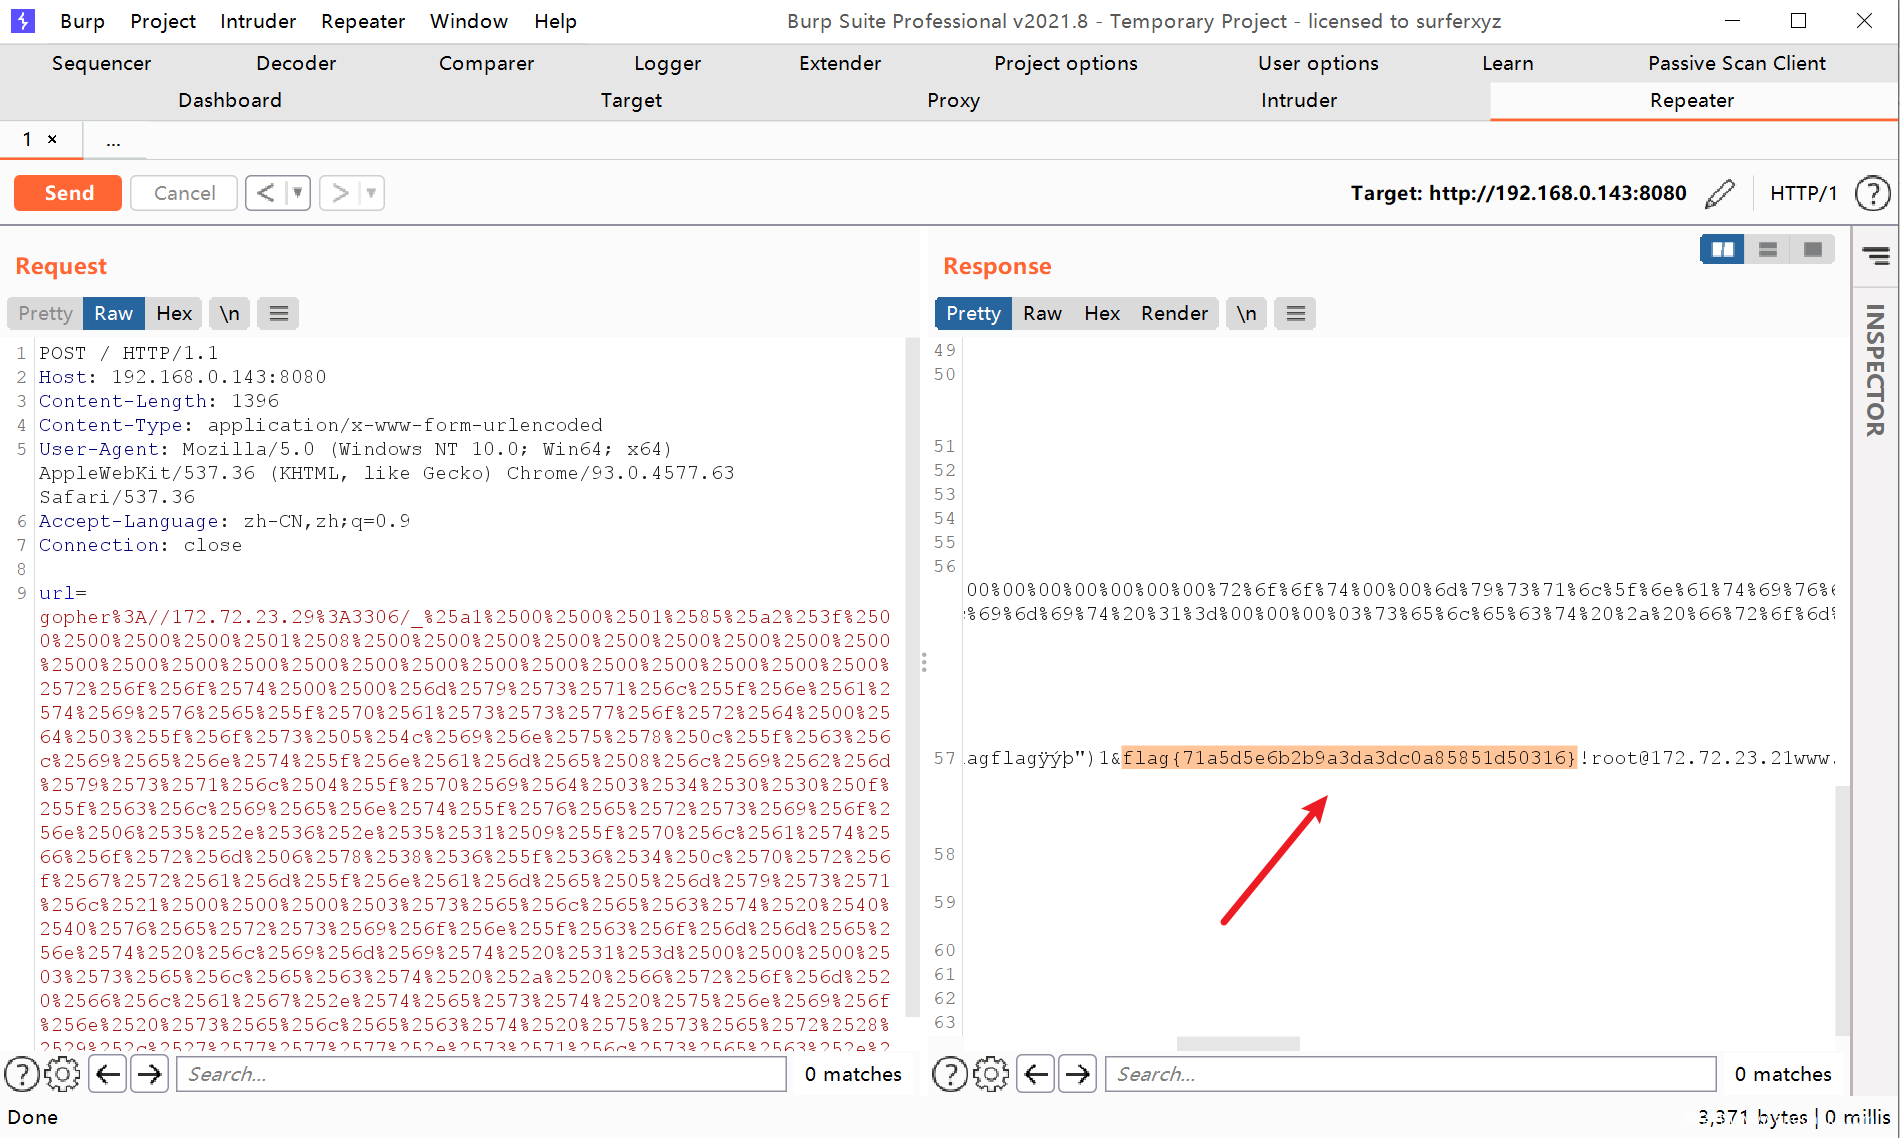Open User options tab
The image size is (1900, 1138).
click(x=1318, y=63)
